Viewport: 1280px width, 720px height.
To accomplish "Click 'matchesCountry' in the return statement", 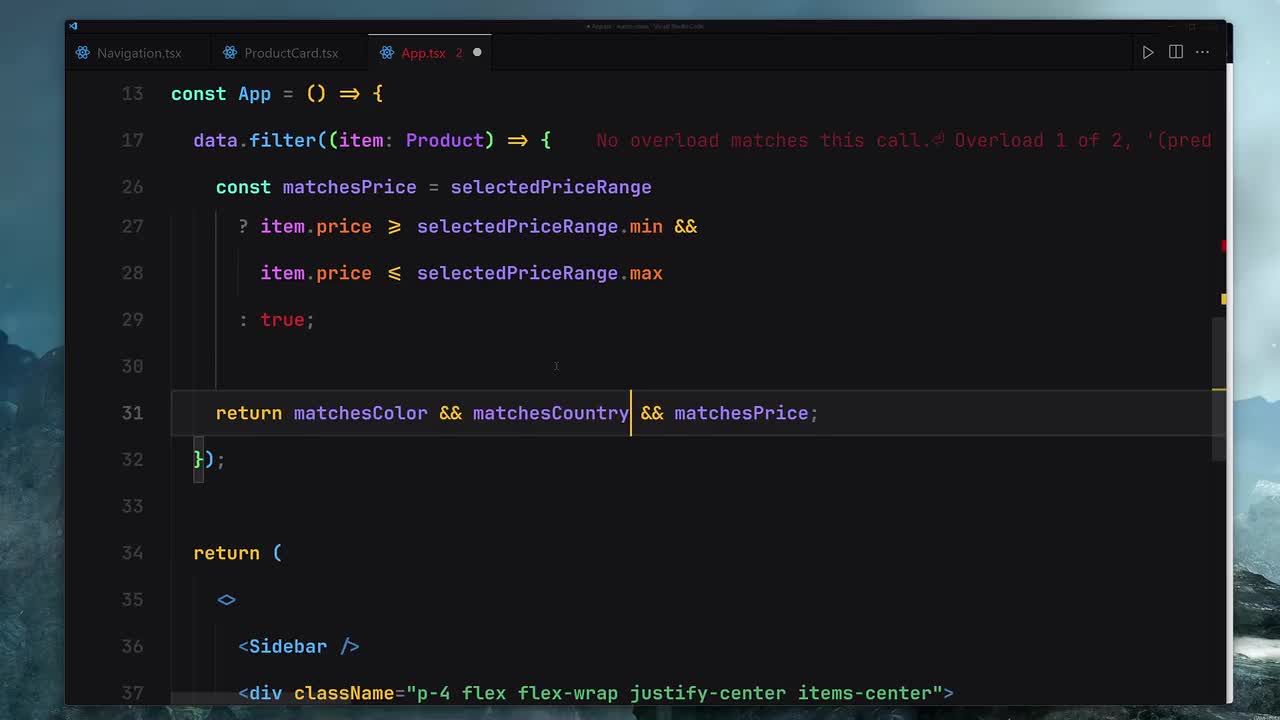I will [x=551, y=413].
